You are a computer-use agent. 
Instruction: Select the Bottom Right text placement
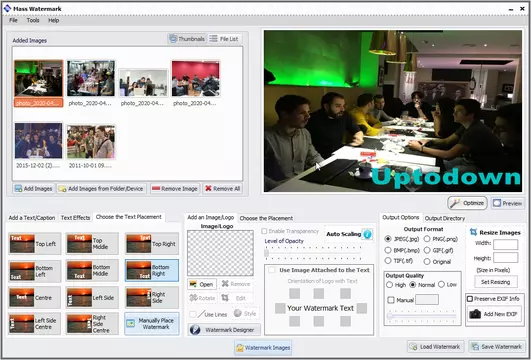tap(152, 271)
